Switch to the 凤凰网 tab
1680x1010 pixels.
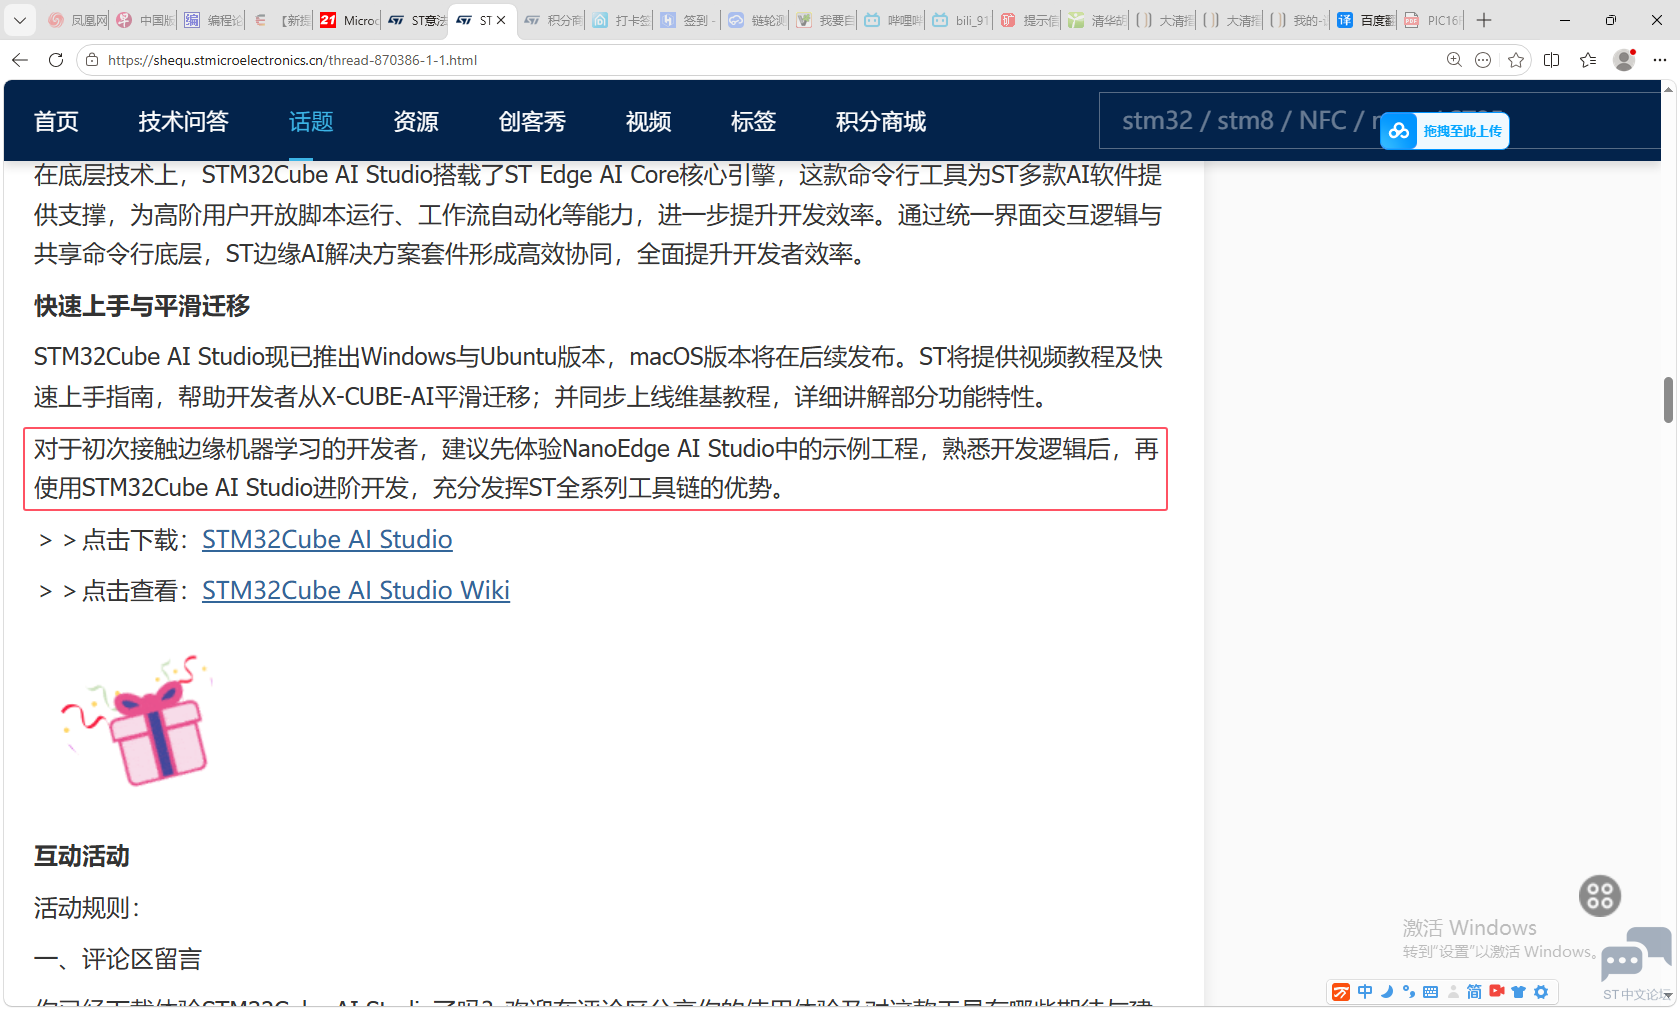tap(78, 20)
